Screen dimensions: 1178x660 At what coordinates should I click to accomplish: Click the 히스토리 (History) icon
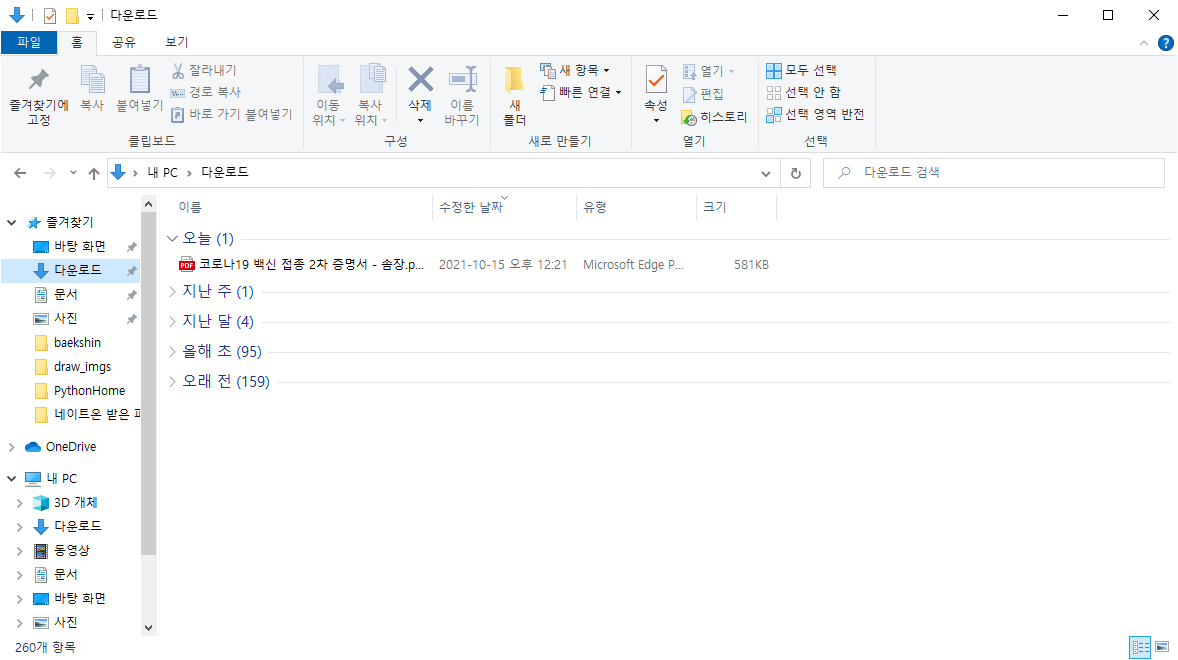click(689, 118)
